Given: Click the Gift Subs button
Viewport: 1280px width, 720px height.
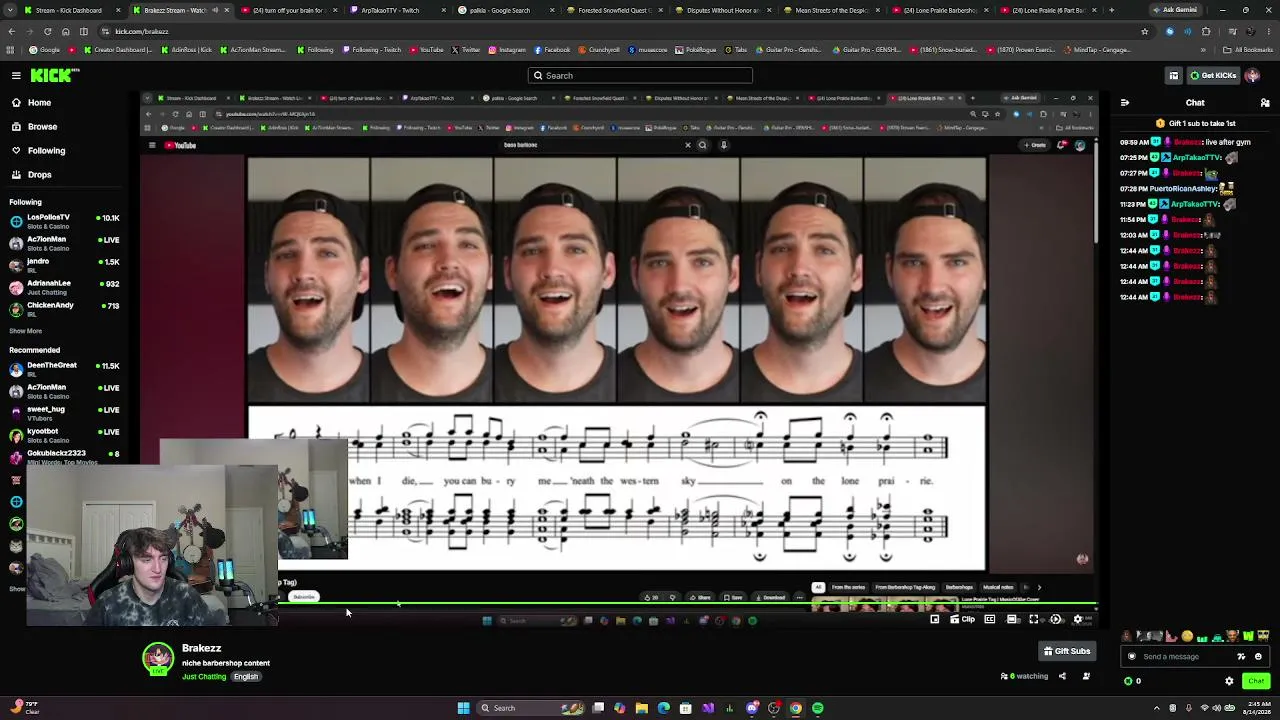Looking at the screenshot, I should [x=1066, y=651].
